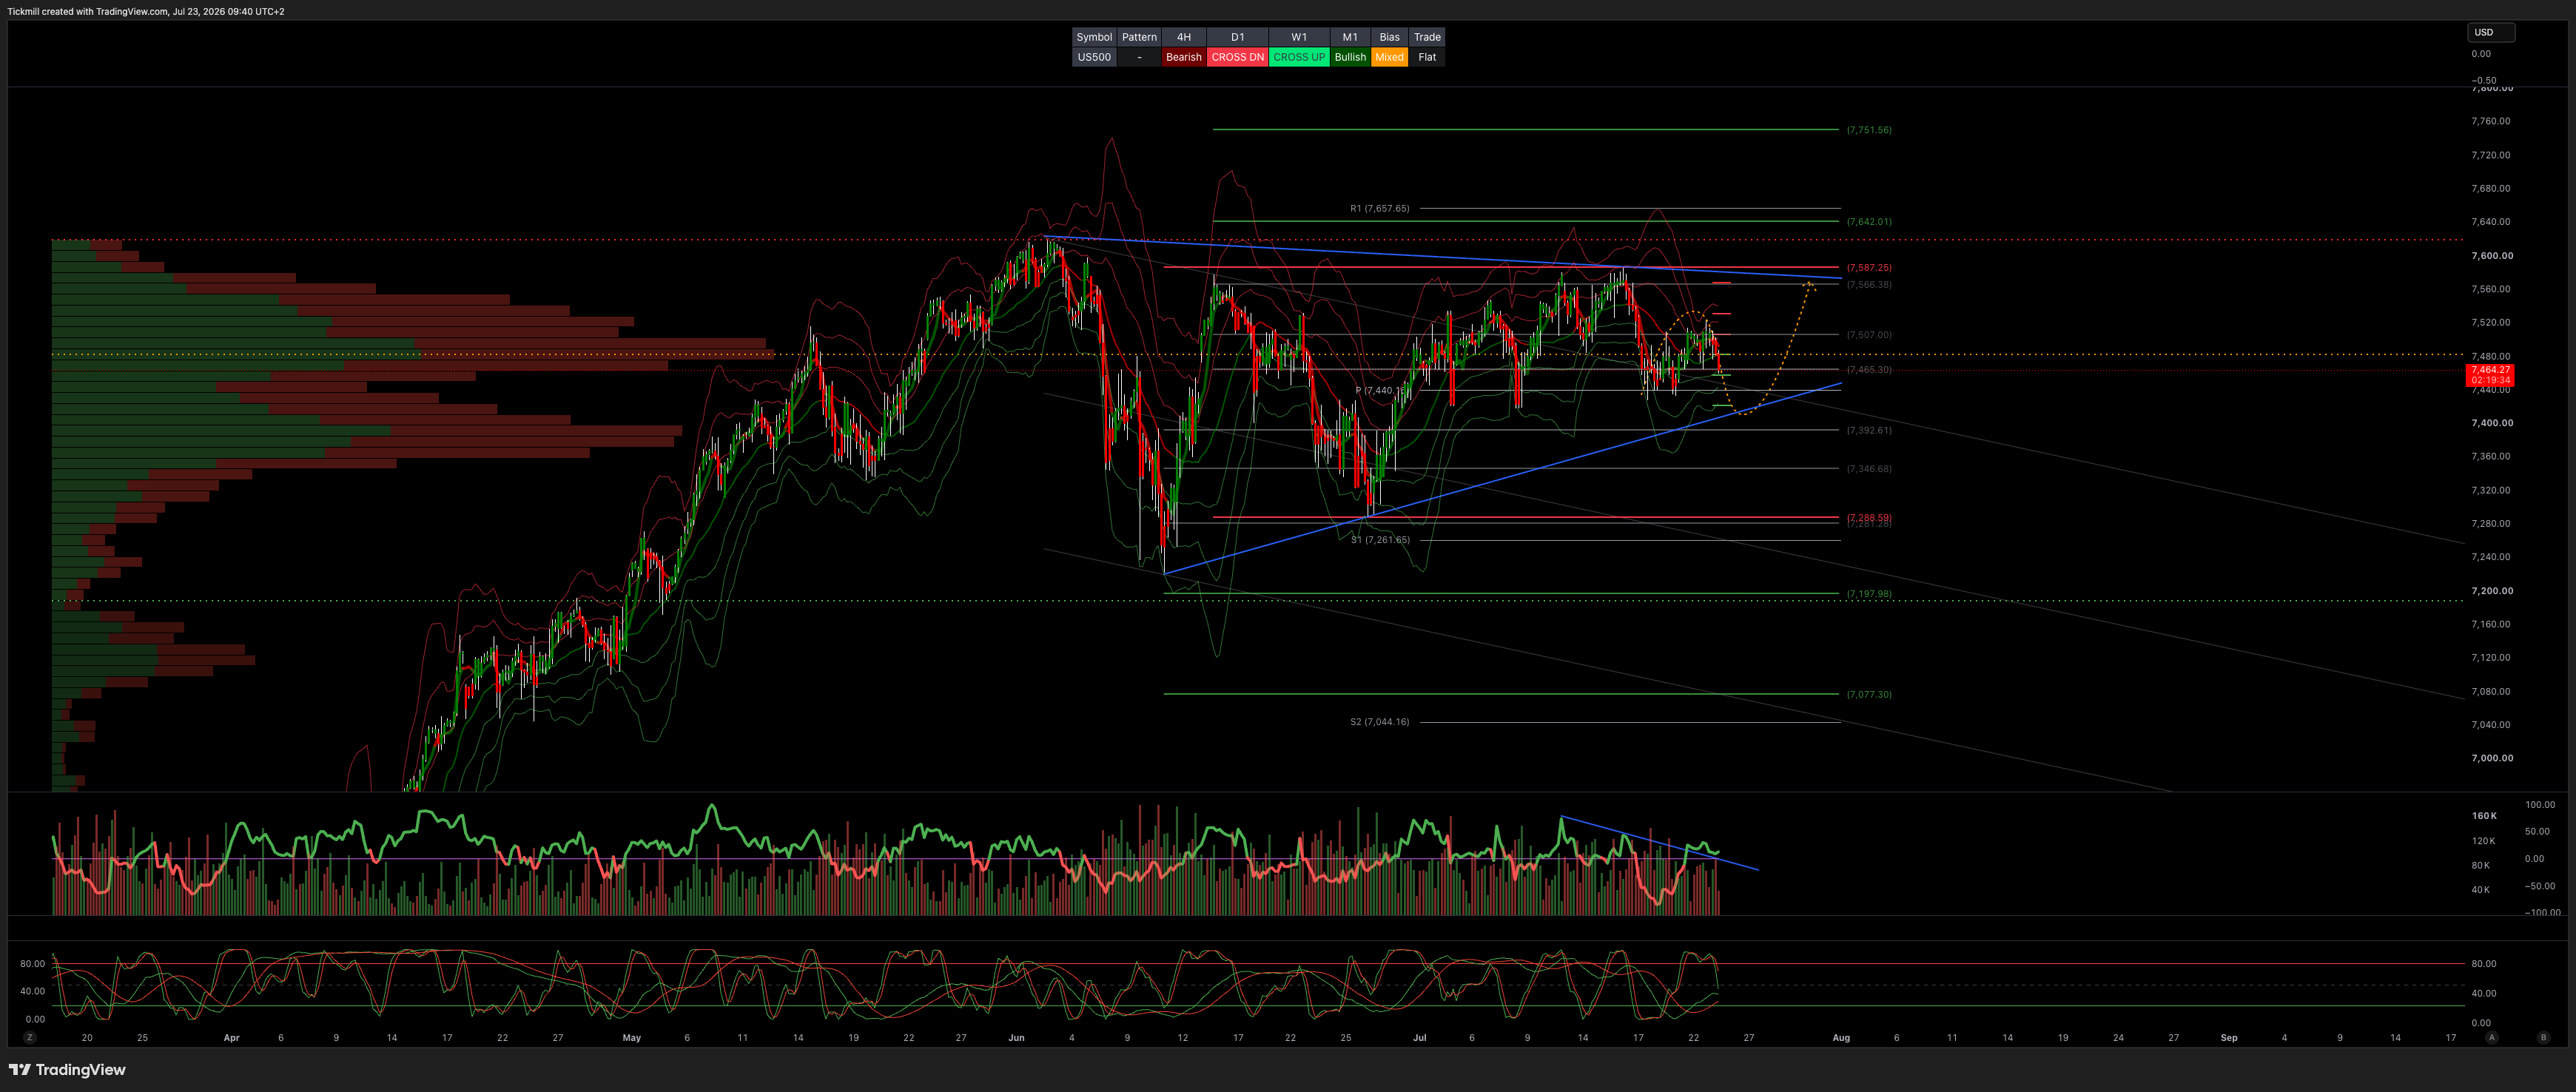Select the 7,751.56 green level label
Image resolution: width=2576 pixels, height=1092 pixels.
tap(1869, 130)
